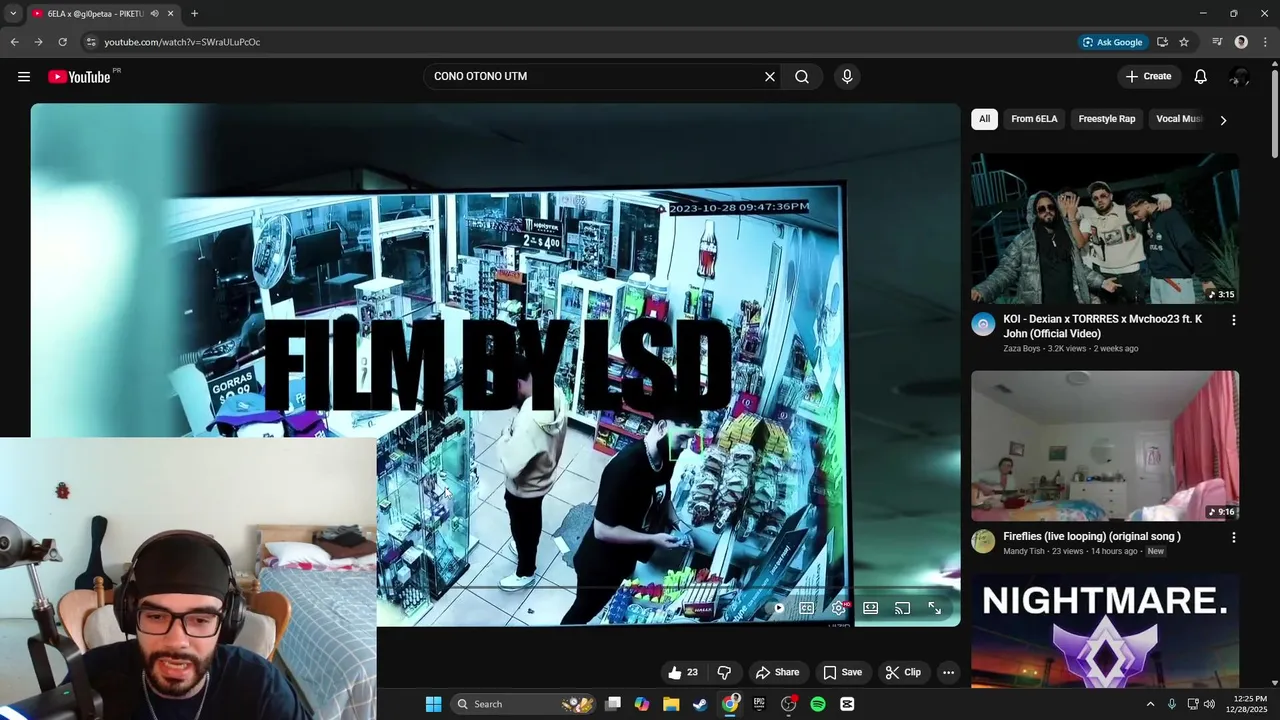
Task: Open Fireflies (live looping) title link
Action: click(x=1092, y=537)
